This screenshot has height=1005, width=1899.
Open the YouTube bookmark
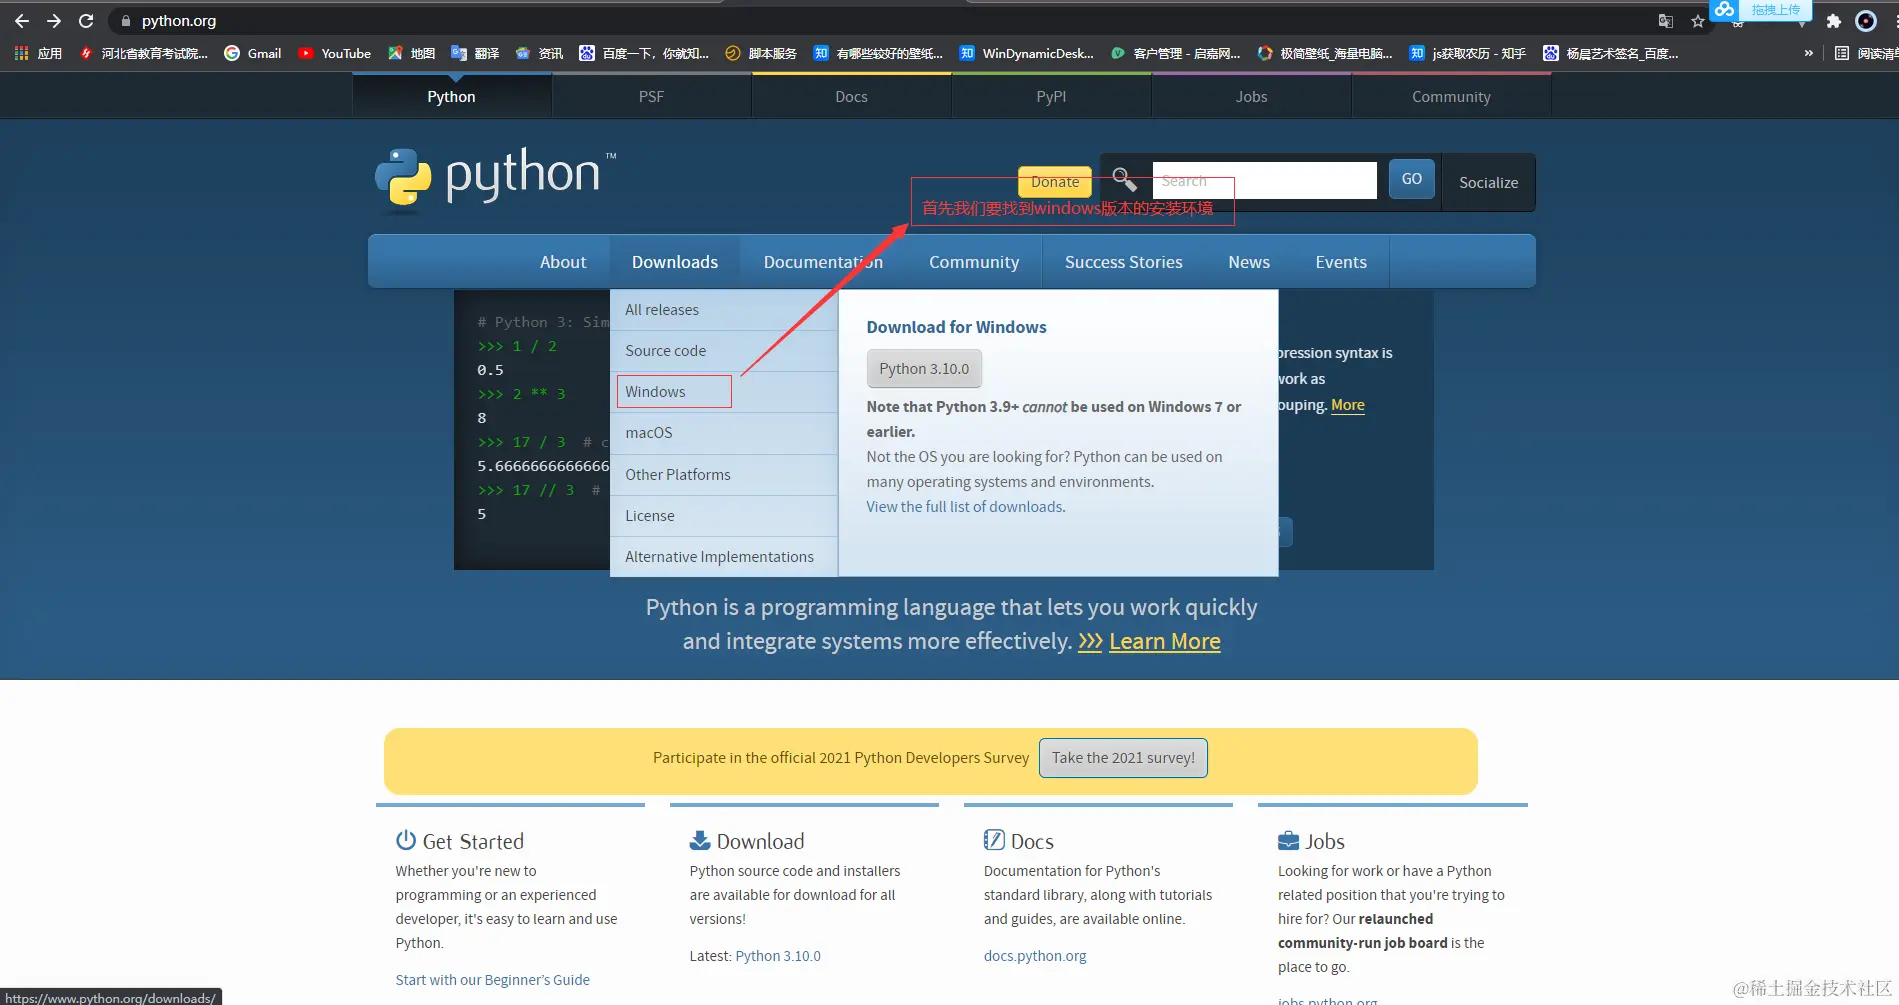334,53
